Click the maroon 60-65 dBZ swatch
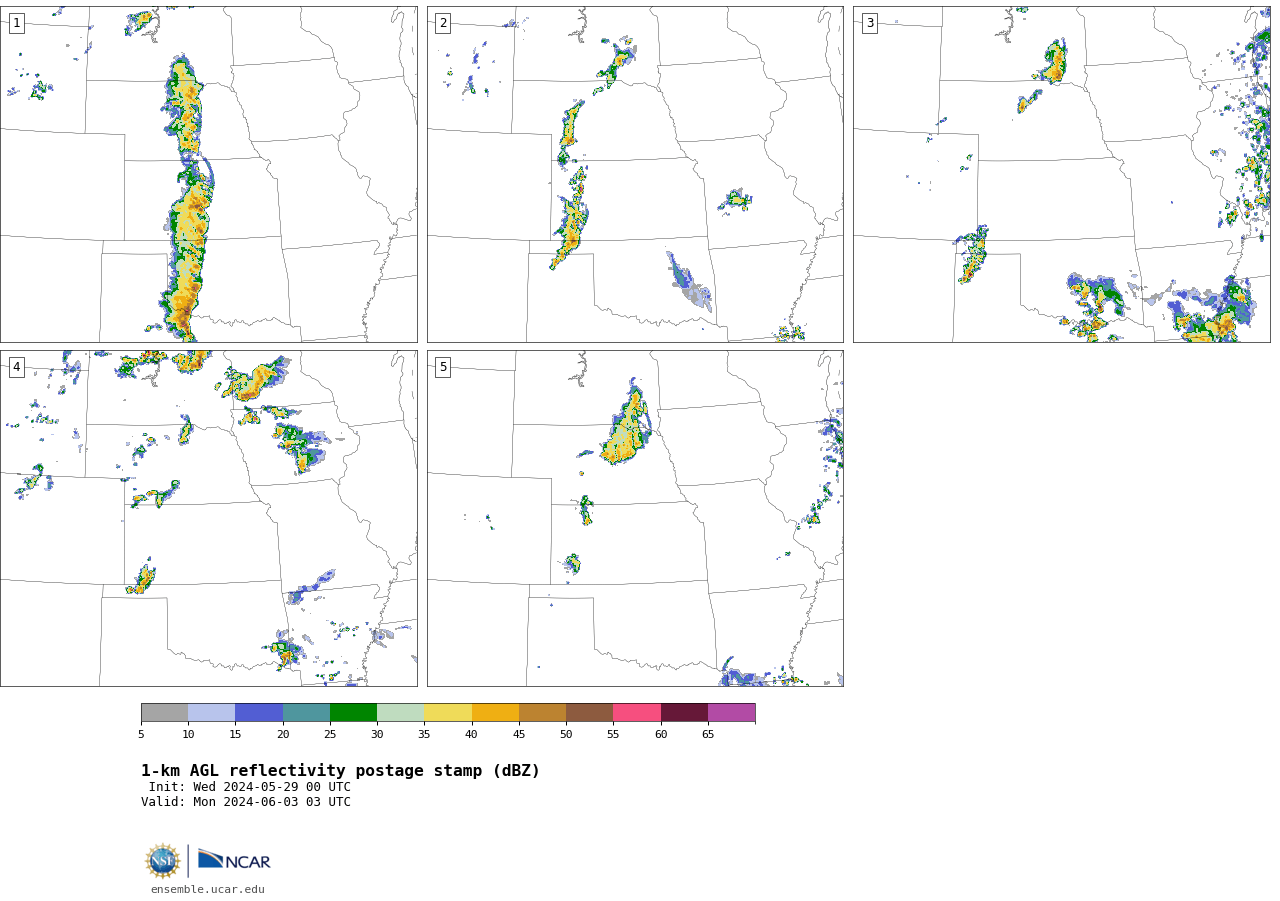Viewport: 1280px width, 901px height. pos(684,712)
